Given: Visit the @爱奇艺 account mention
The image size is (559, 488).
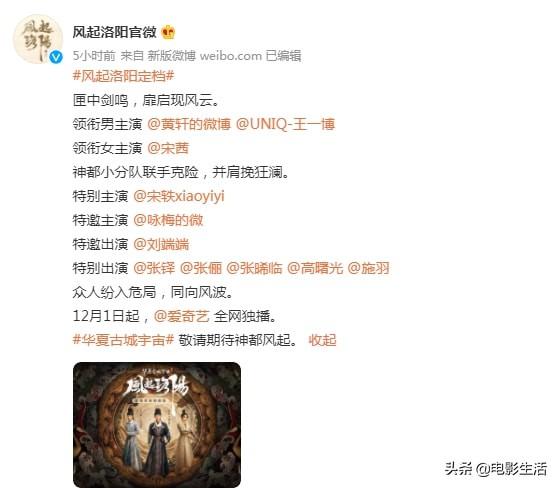Looking at the screenshot, I should pyautogui.click(x=181, y=316).
